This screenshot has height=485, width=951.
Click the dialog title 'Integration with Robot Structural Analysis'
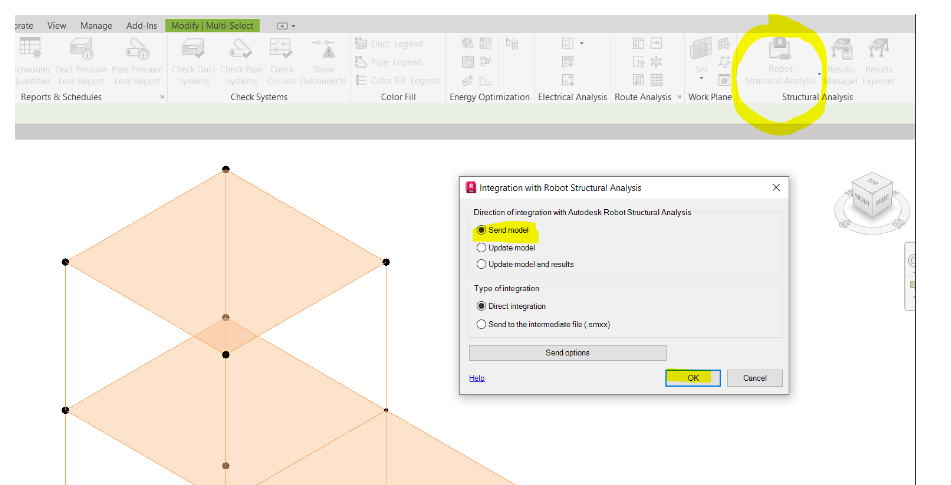pos(560,188)
